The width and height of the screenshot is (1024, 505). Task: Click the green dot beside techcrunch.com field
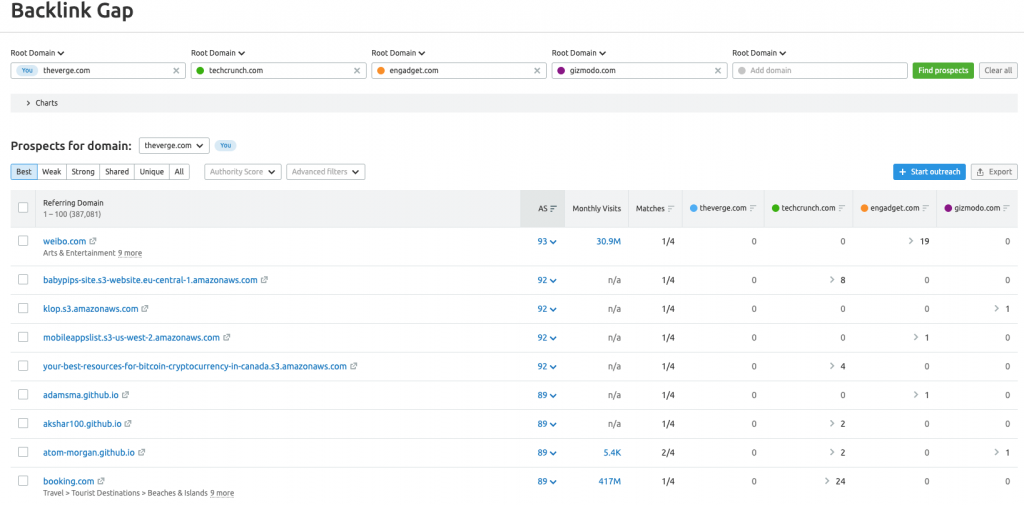200,71
